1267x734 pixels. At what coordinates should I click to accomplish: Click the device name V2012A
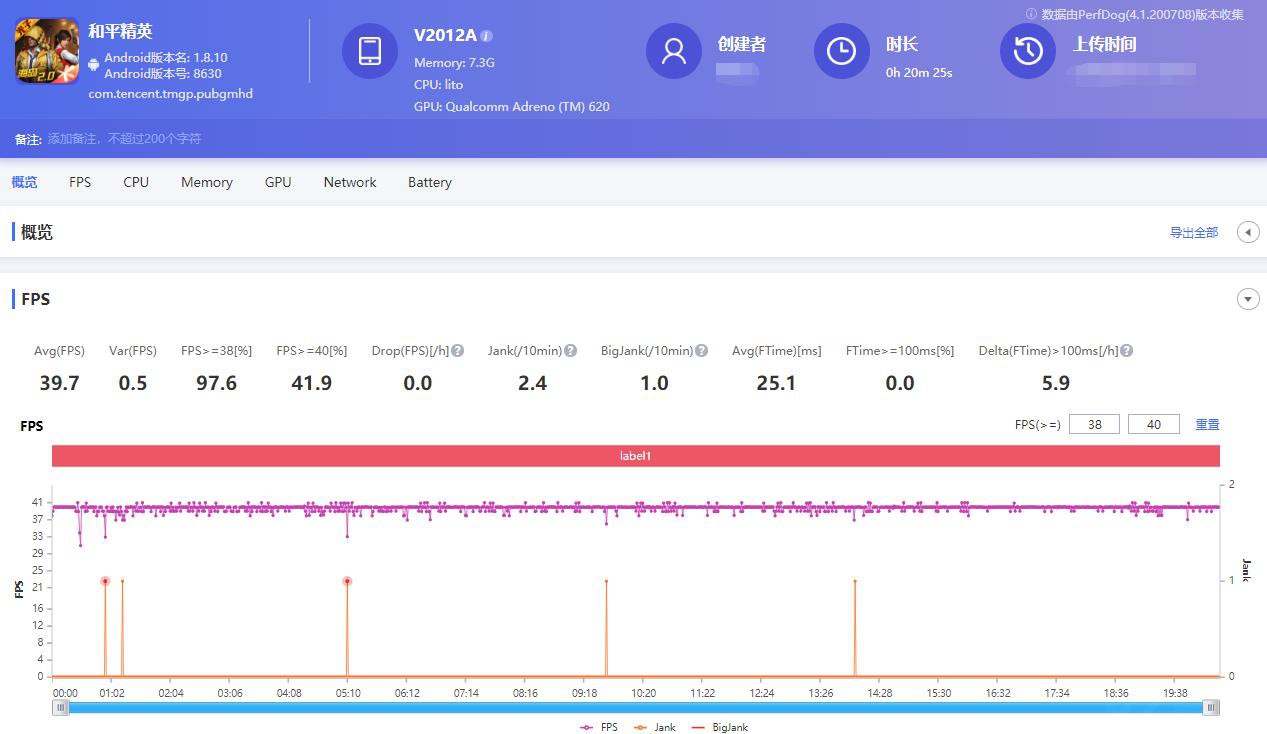pos(445,35)
